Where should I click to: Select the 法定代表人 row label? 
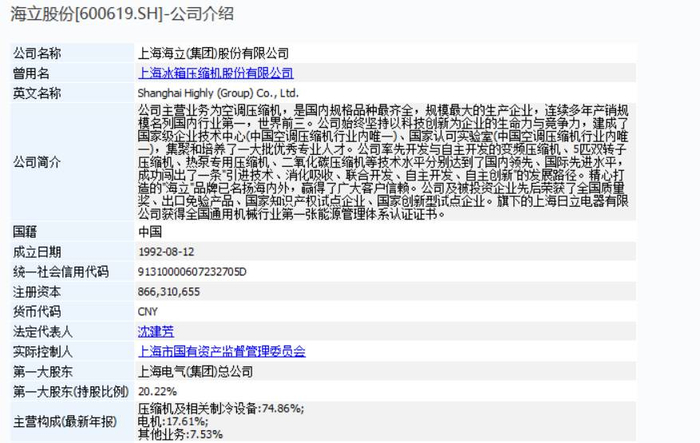point(43,332)
